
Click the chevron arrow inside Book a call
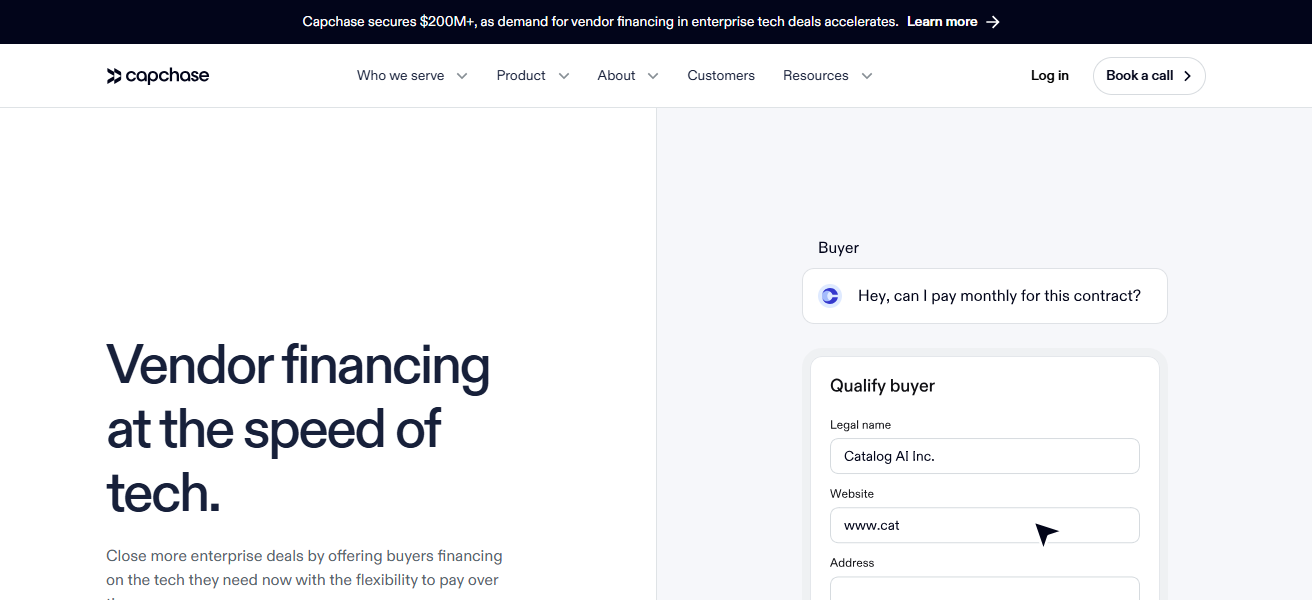[1187, 76]
